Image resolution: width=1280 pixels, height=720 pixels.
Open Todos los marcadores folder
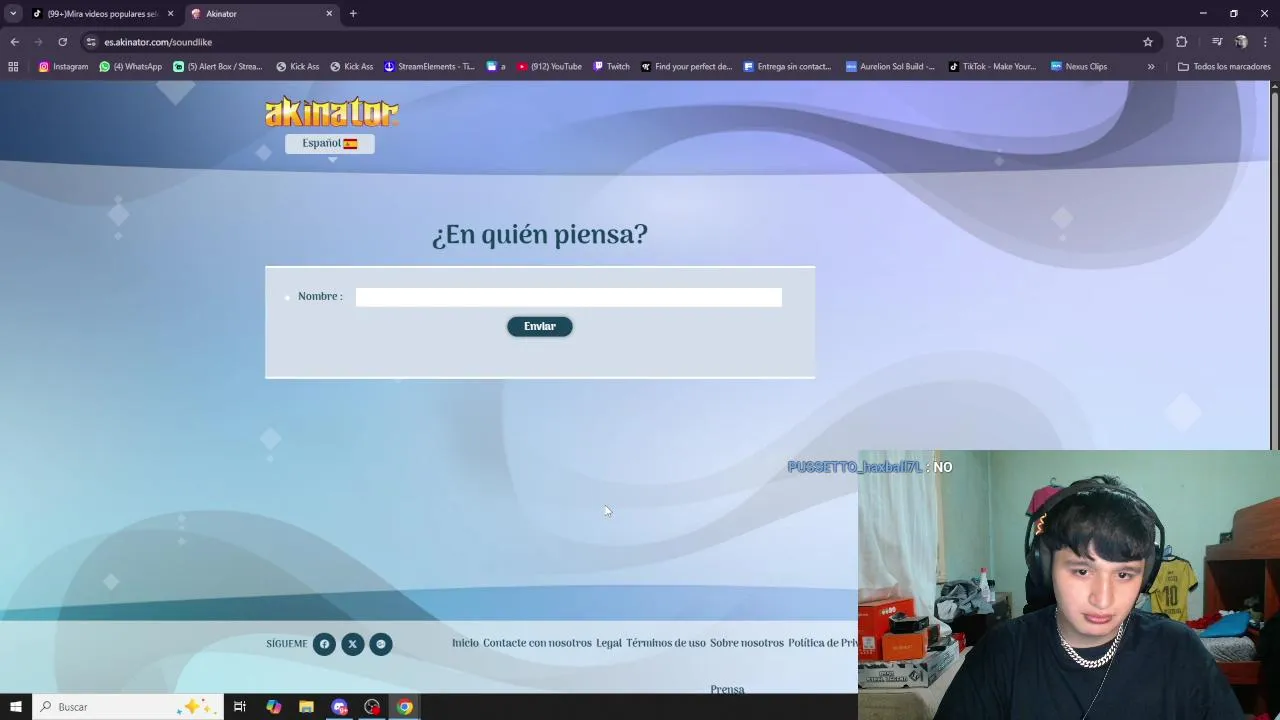pyautogui.click(x=1224, y=67)
